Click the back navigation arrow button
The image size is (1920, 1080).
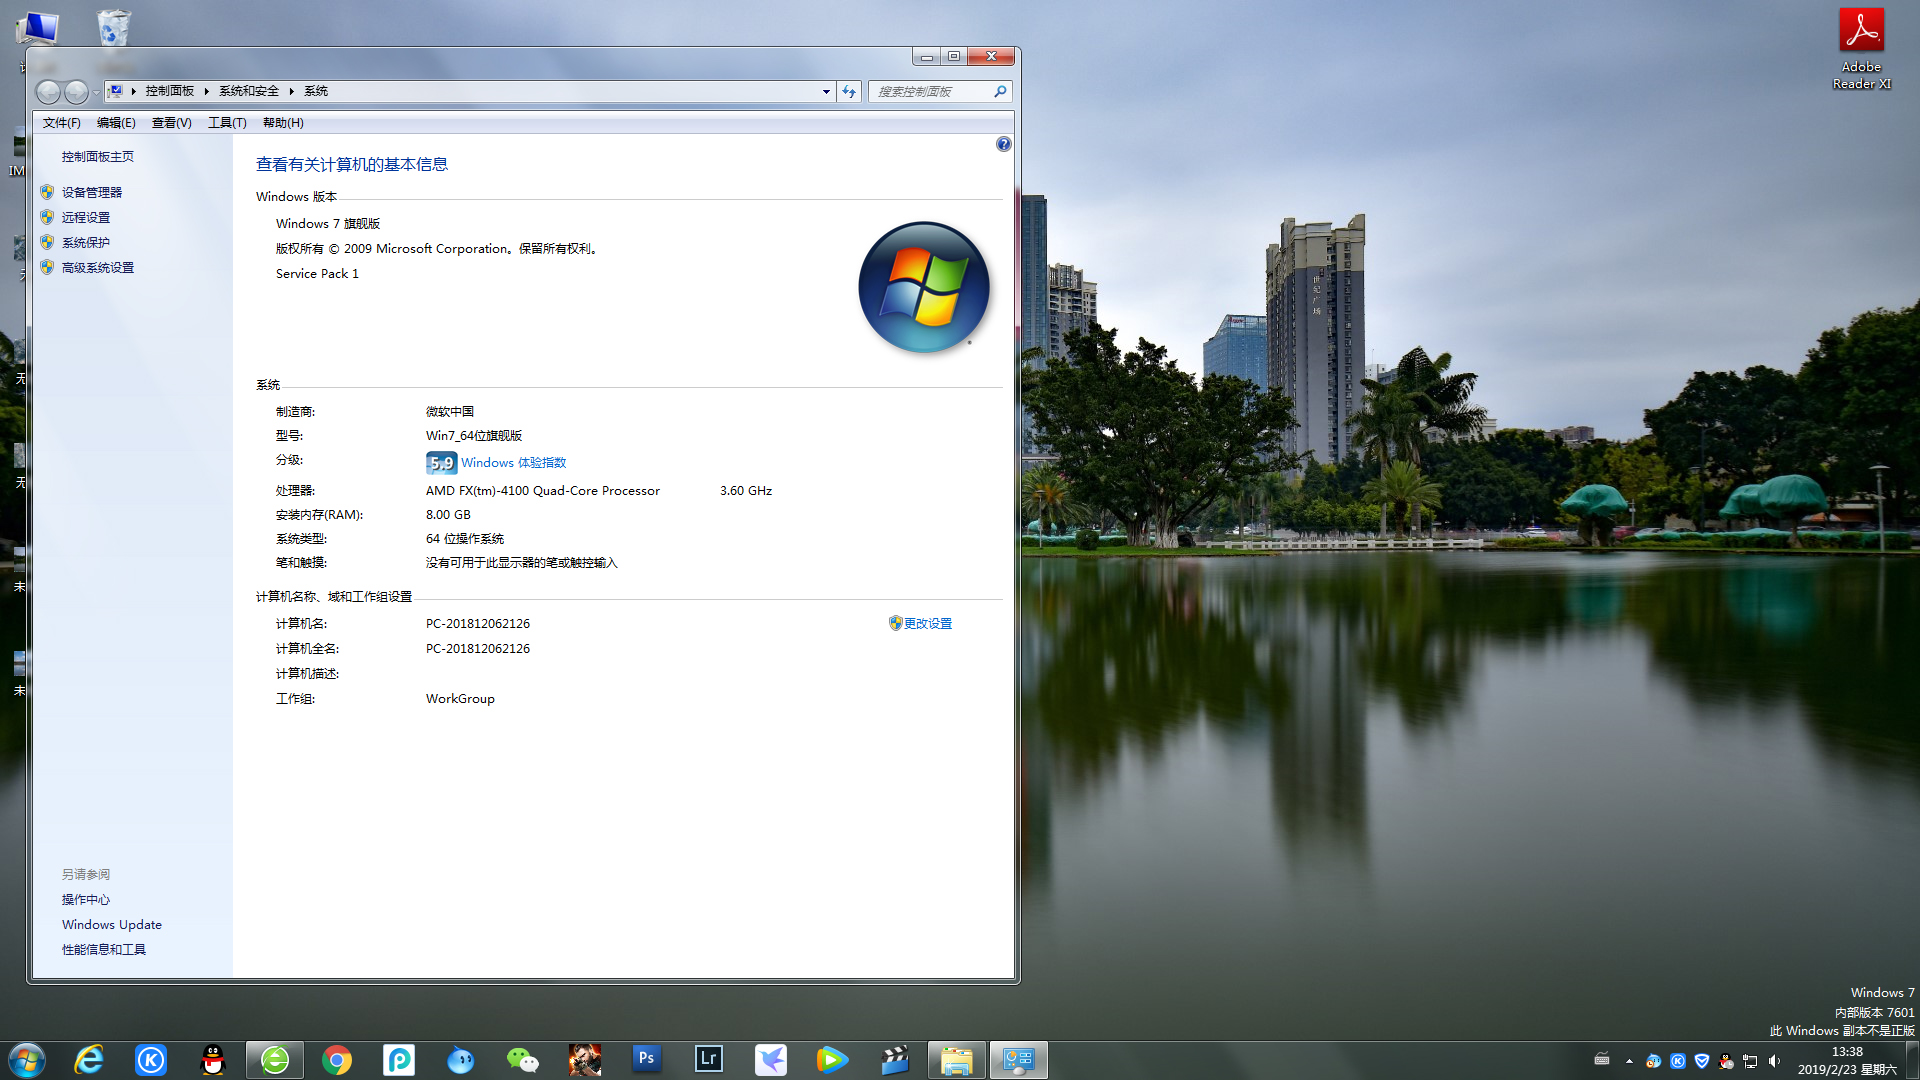coord(48,92)
